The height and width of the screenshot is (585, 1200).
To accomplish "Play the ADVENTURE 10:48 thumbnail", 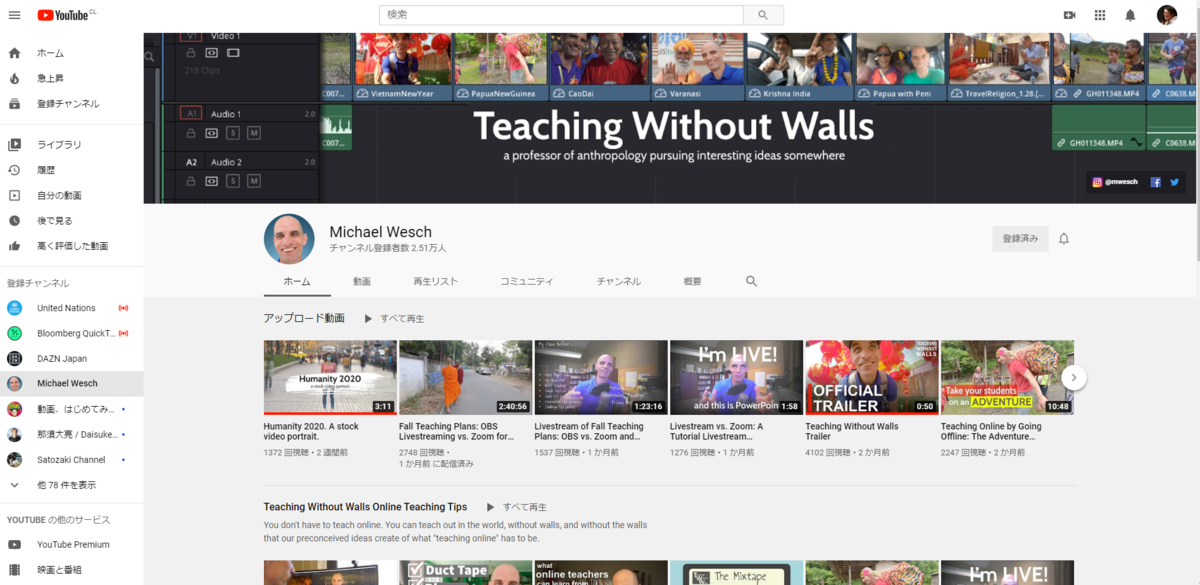I will pyautogui.click(x=1007, y=378).
